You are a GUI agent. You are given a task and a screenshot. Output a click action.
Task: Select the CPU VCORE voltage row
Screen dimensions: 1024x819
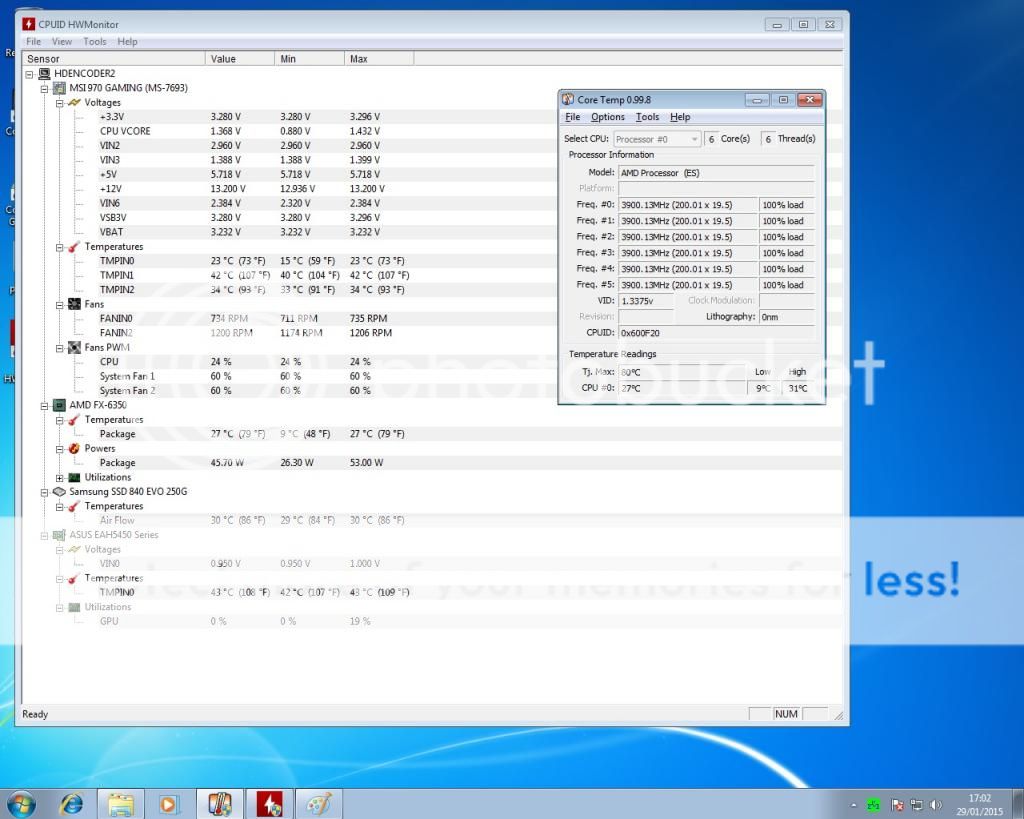(x=432, y=131)
